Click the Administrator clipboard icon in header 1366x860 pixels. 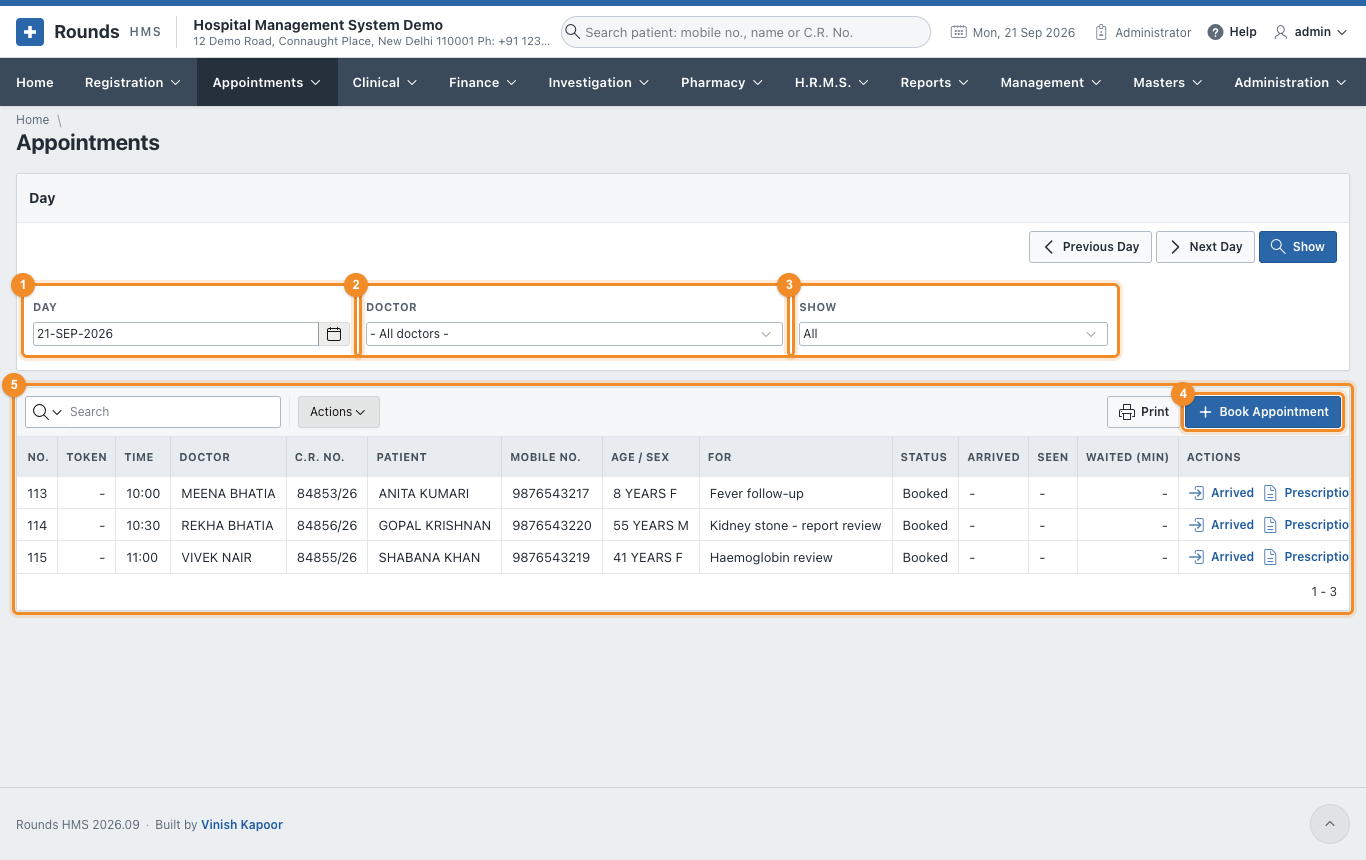pyautogui.click(x=1101, y=32)
